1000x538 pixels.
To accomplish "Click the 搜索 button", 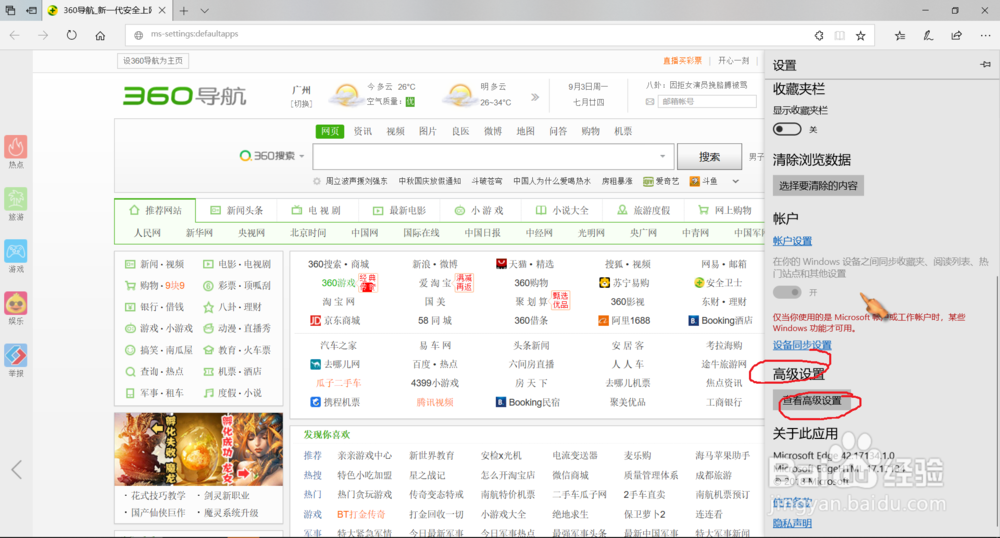I will 709,156.
